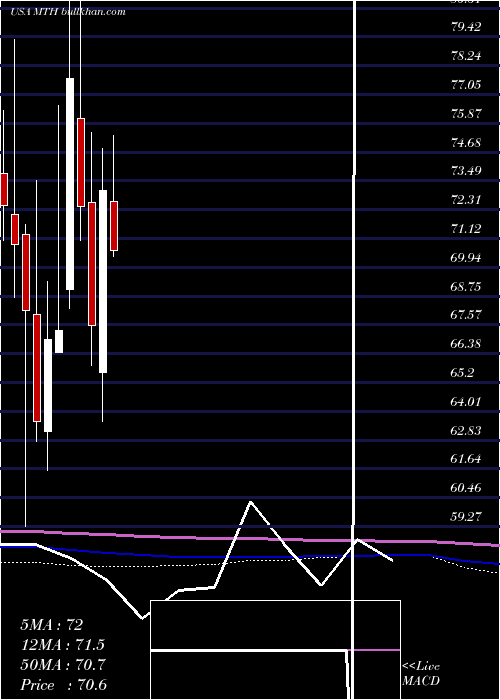Click the peak of the white MACD line
This screenshot has height=700, width=500.
pos(251,502)
